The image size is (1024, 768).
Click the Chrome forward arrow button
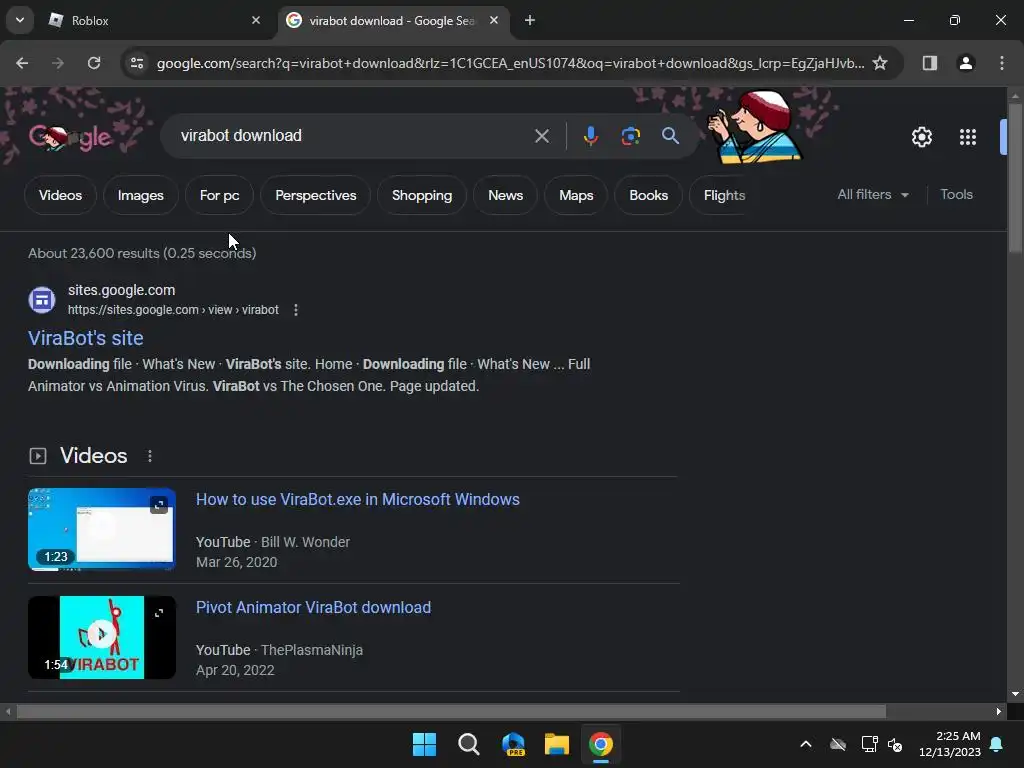[58, 63]
